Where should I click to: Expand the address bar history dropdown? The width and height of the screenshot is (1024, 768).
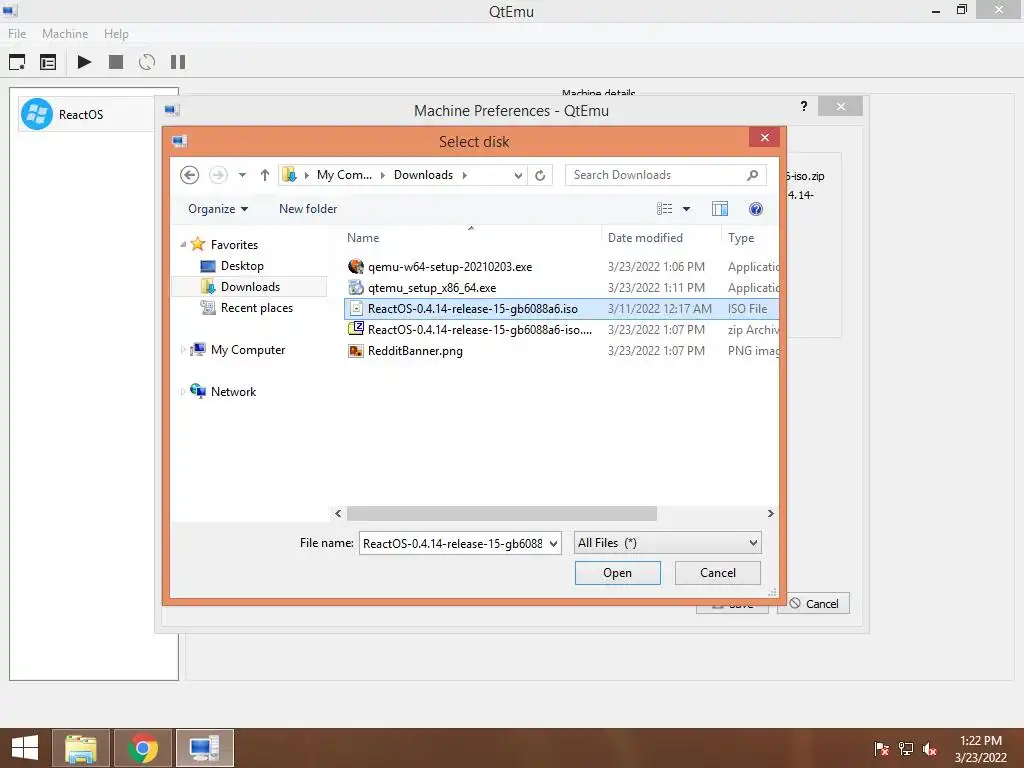tap(518, 175)
